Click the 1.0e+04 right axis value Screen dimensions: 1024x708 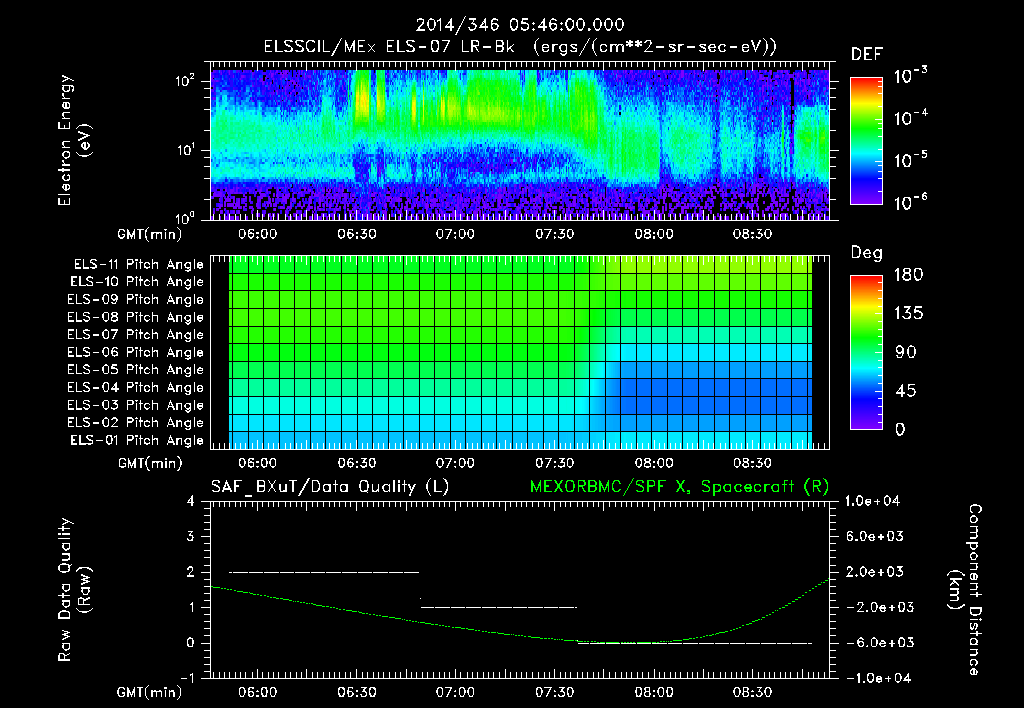(872, 501)
